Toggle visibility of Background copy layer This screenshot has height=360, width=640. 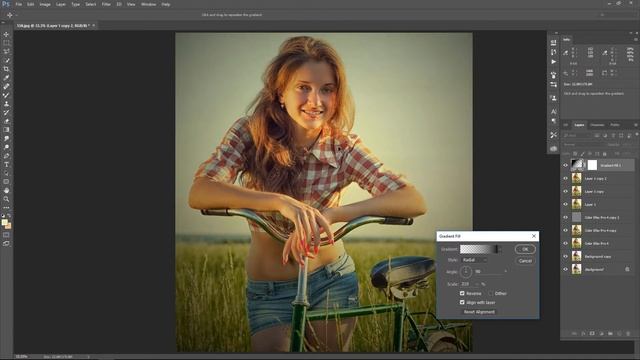click(x=566, y=256)
